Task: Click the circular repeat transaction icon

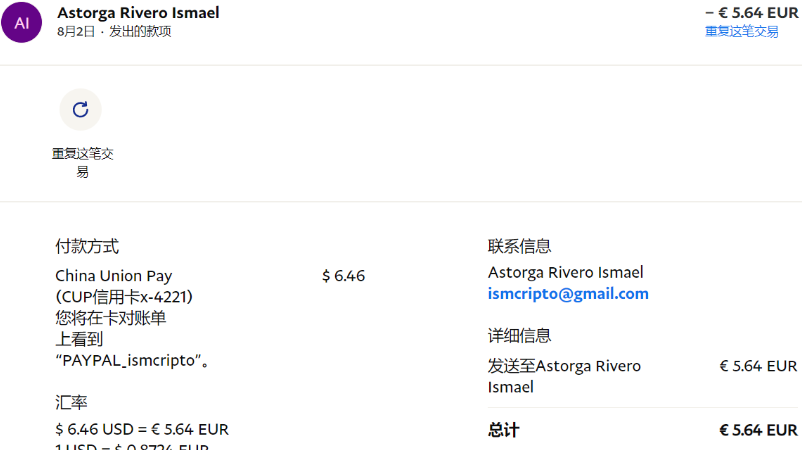Action: (x=81, y=110)
